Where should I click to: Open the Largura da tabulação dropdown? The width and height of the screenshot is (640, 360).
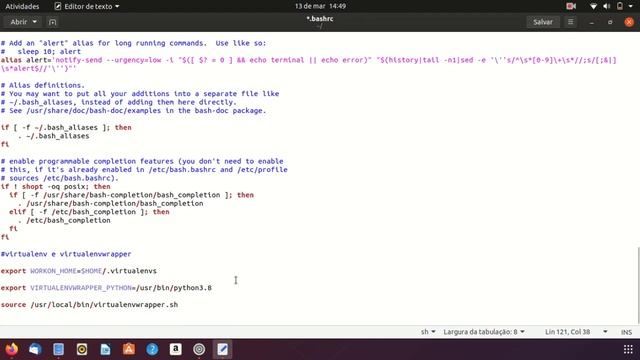click(x=484, y=332)
